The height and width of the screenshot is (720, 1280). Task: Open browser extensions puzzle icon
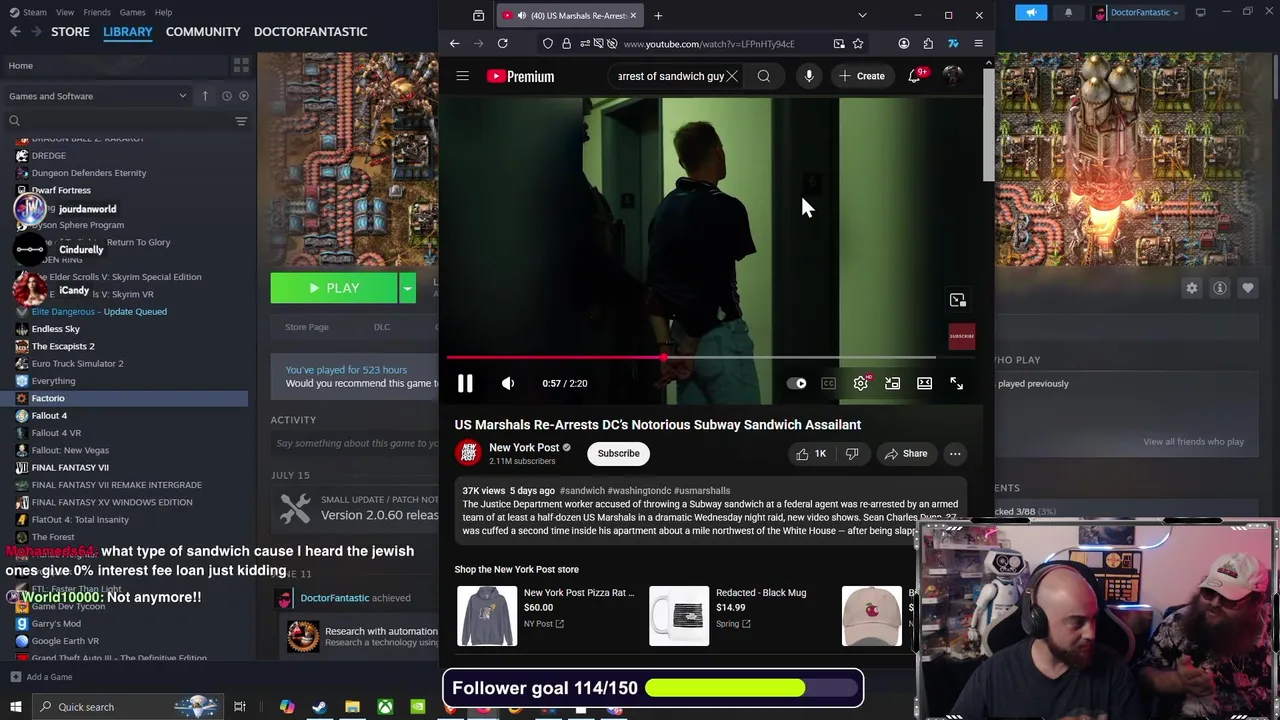point(928,43)
